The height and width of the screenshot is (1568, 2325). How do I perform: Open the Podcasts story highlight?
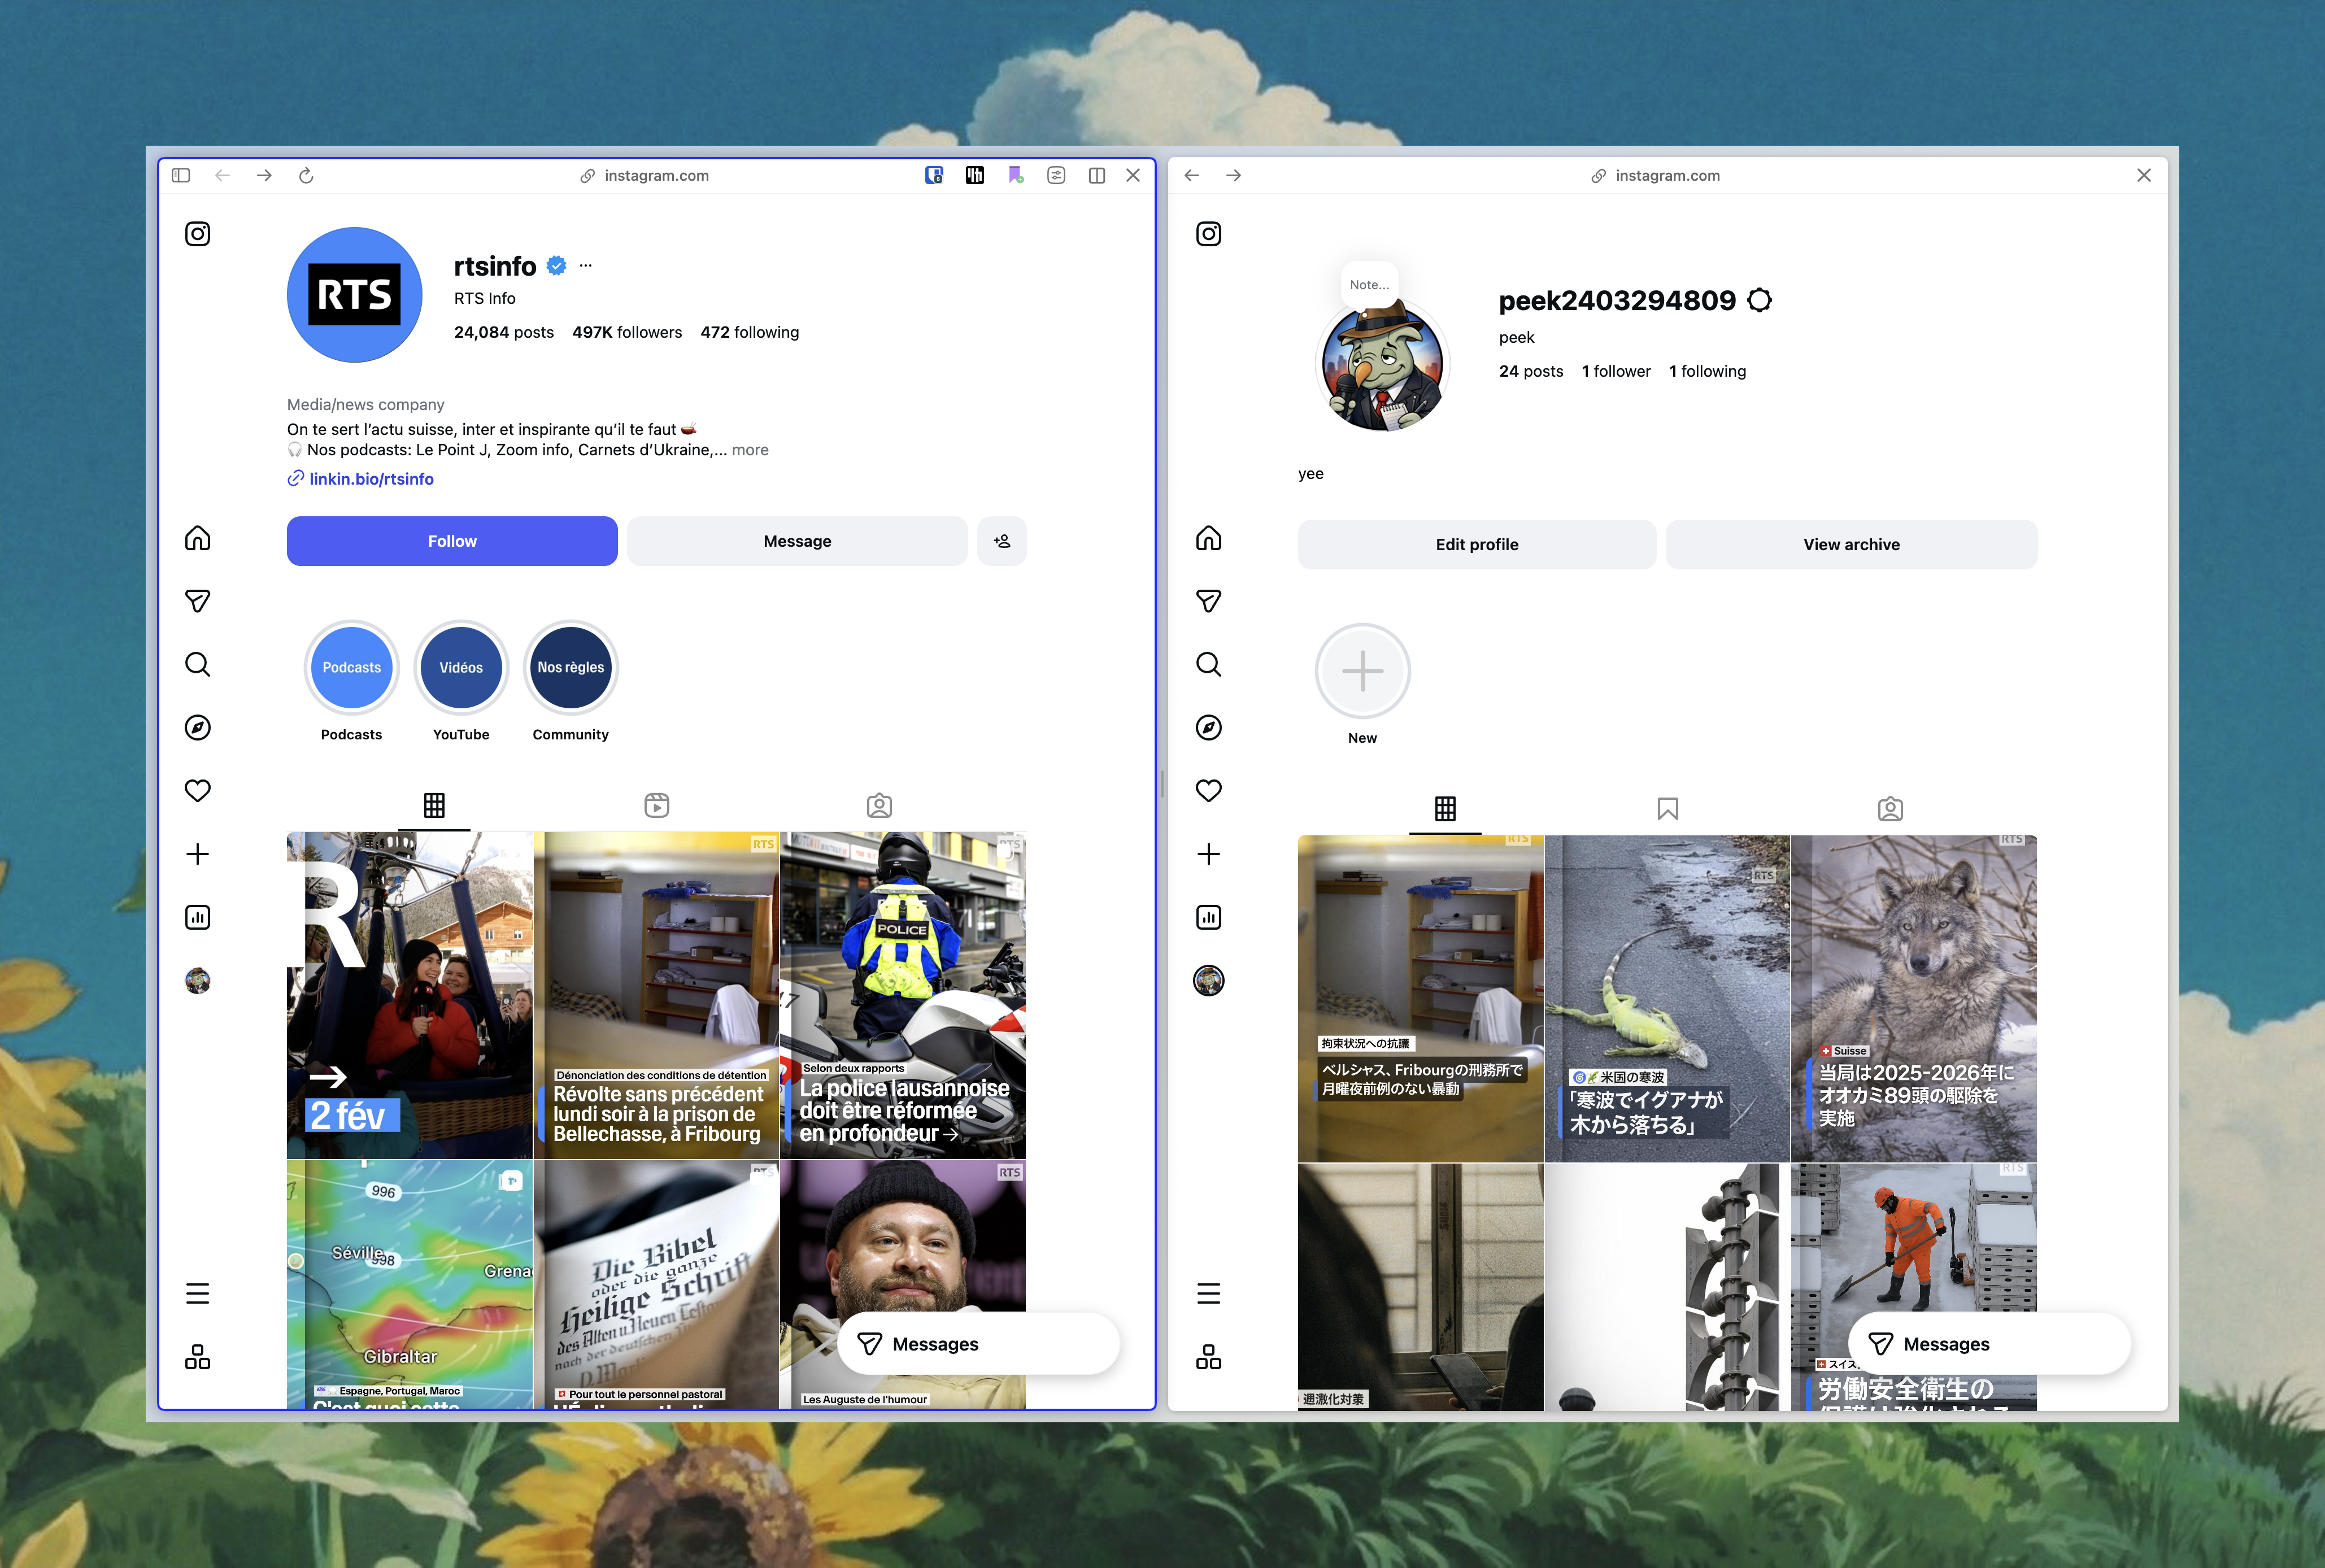point(351,668)
